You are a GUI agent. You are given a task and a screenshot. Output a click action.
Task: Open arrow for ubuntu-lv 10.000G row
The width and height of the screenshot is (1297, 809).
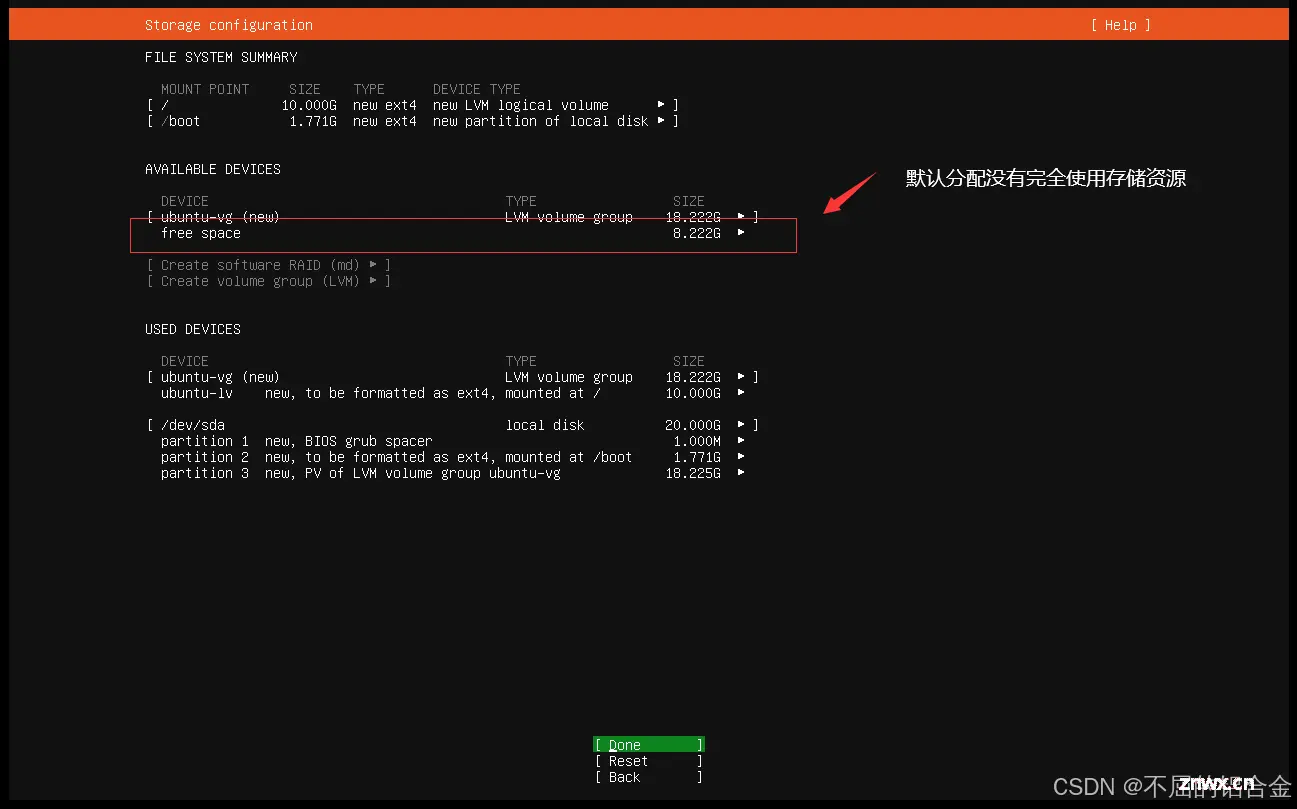741,393
